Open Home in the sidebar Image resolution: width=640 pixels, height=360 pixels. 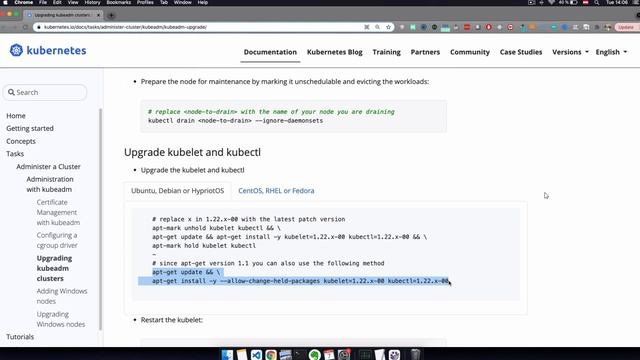coord(16,116)
